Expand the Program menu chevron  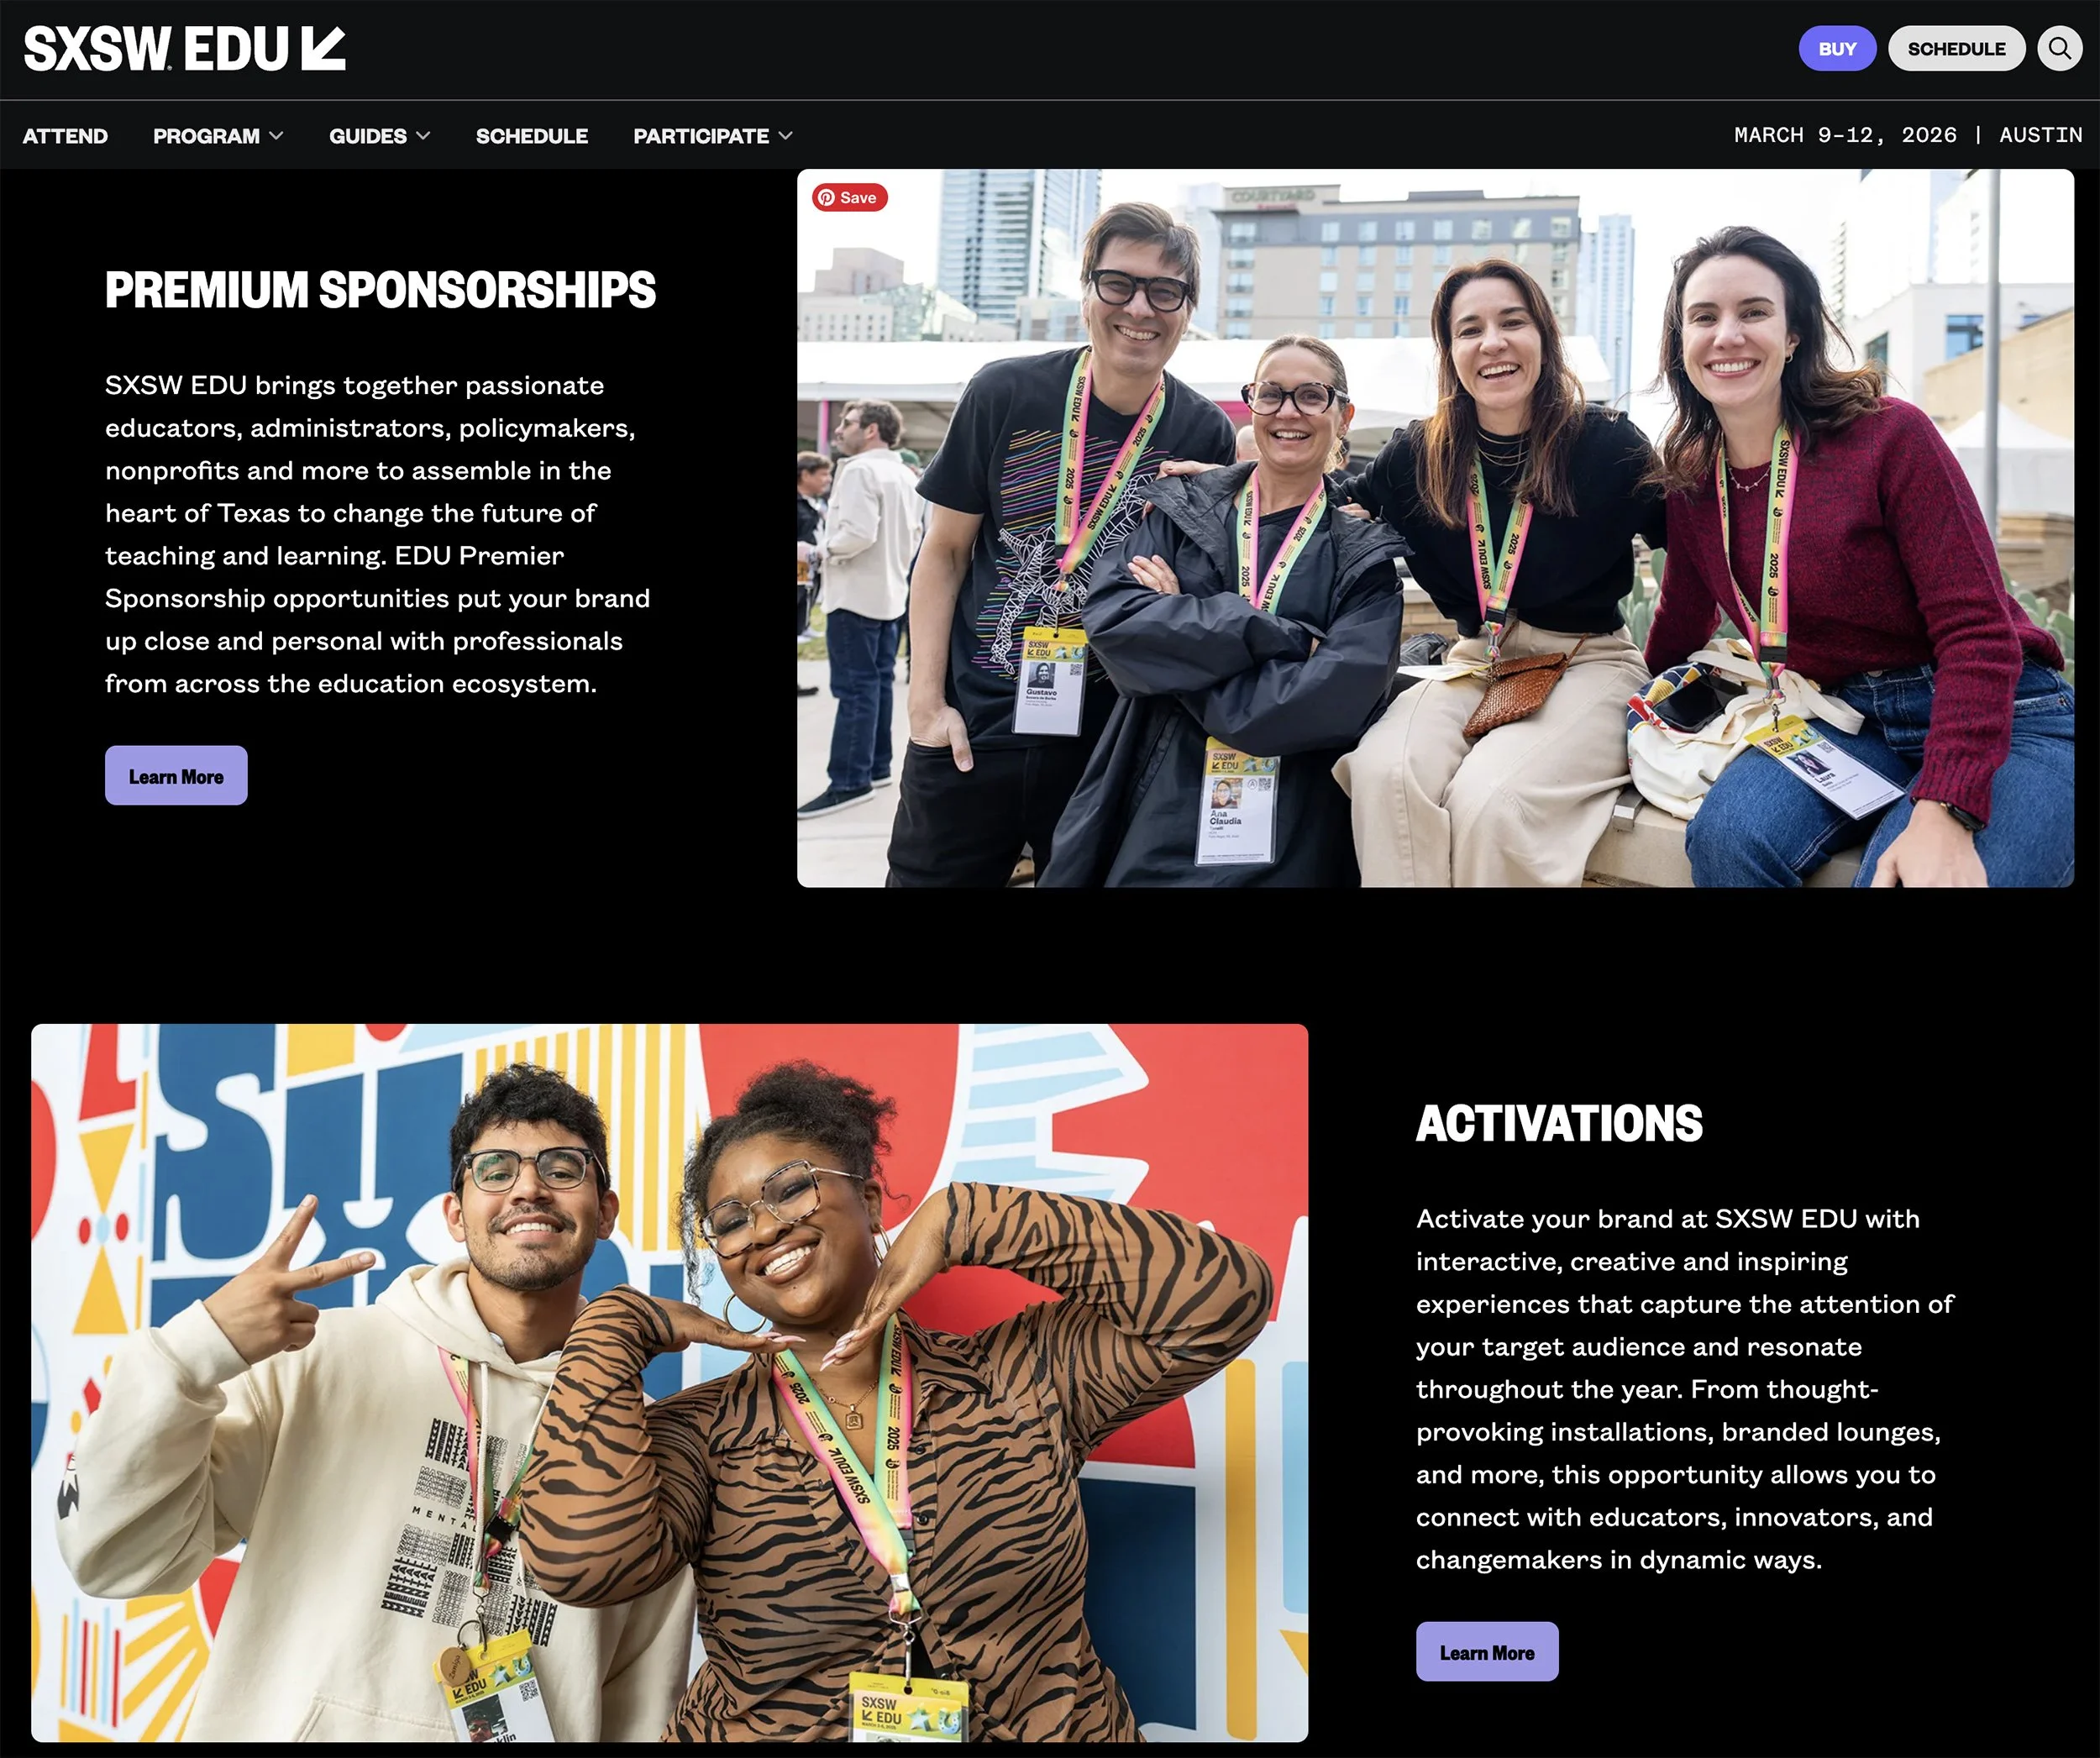[x=277, y=135]
